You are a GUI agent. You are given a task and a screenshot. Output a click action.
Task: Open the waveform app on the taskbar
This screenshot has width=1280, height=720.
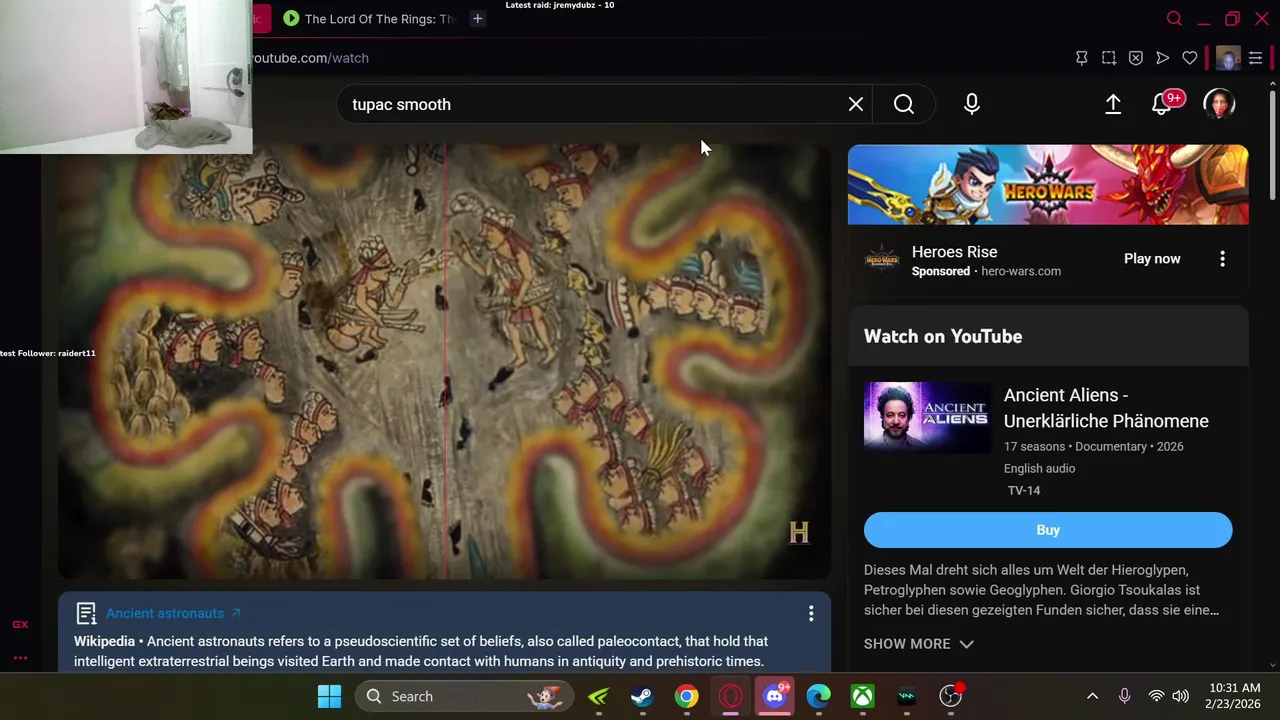point(906,696)
